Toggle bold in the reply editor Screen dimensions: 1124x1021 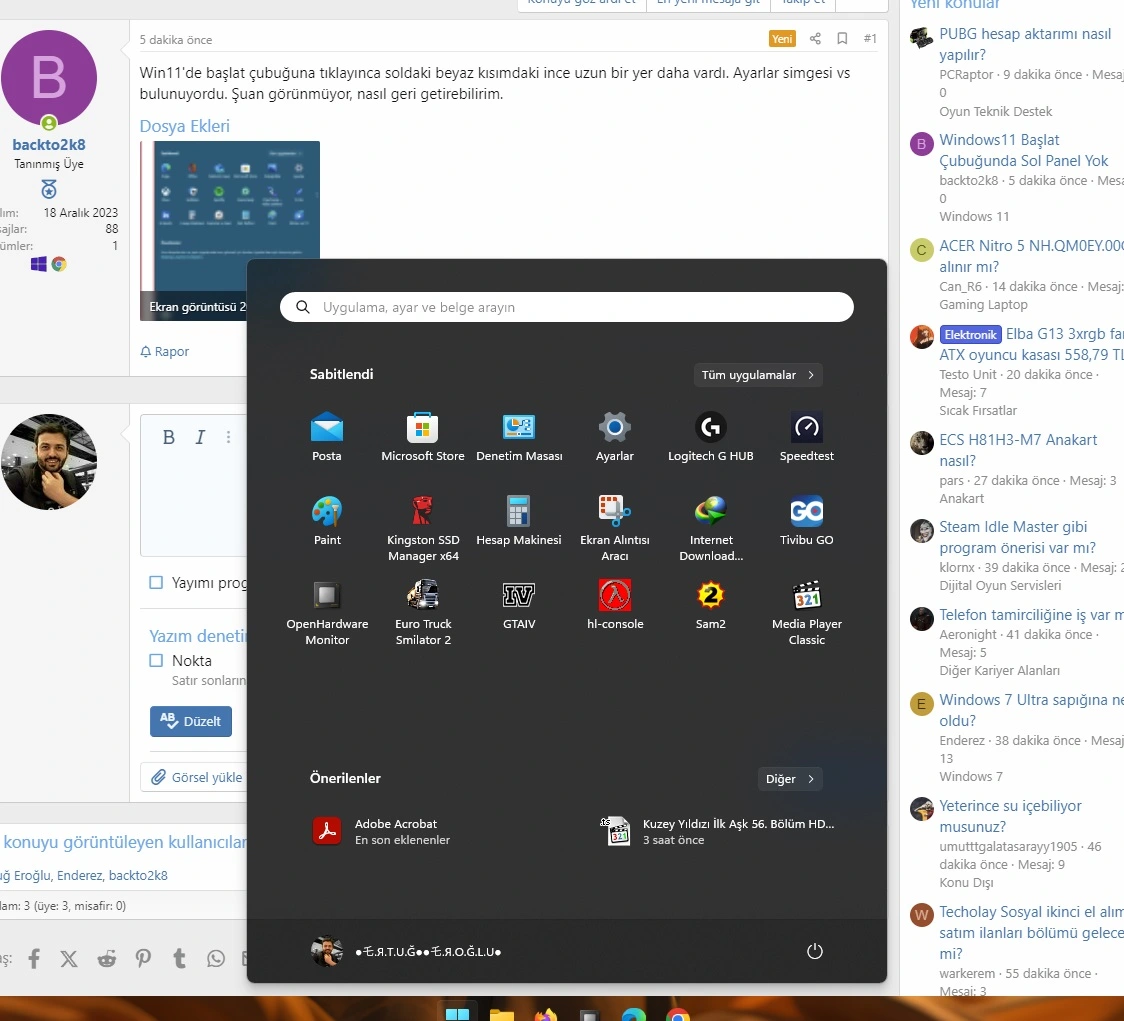168,437
